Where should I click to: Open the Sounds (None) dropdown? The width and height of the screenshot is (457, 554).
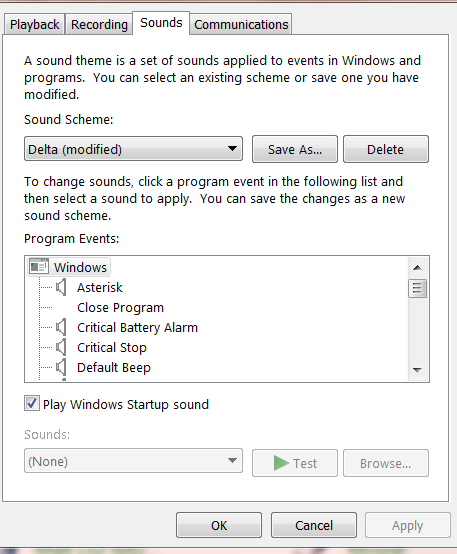pos(133,461)
